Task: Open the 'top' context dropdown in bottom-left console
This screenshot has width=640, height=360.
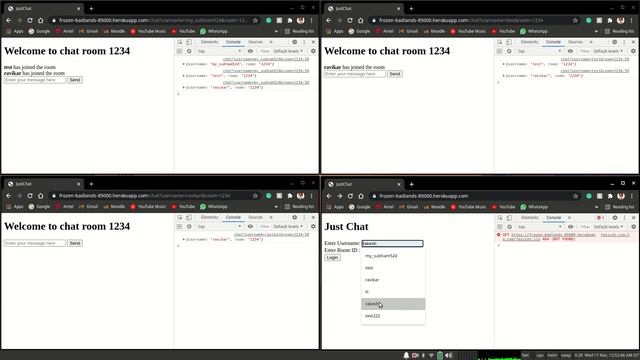Action: (x=219, y=227)
